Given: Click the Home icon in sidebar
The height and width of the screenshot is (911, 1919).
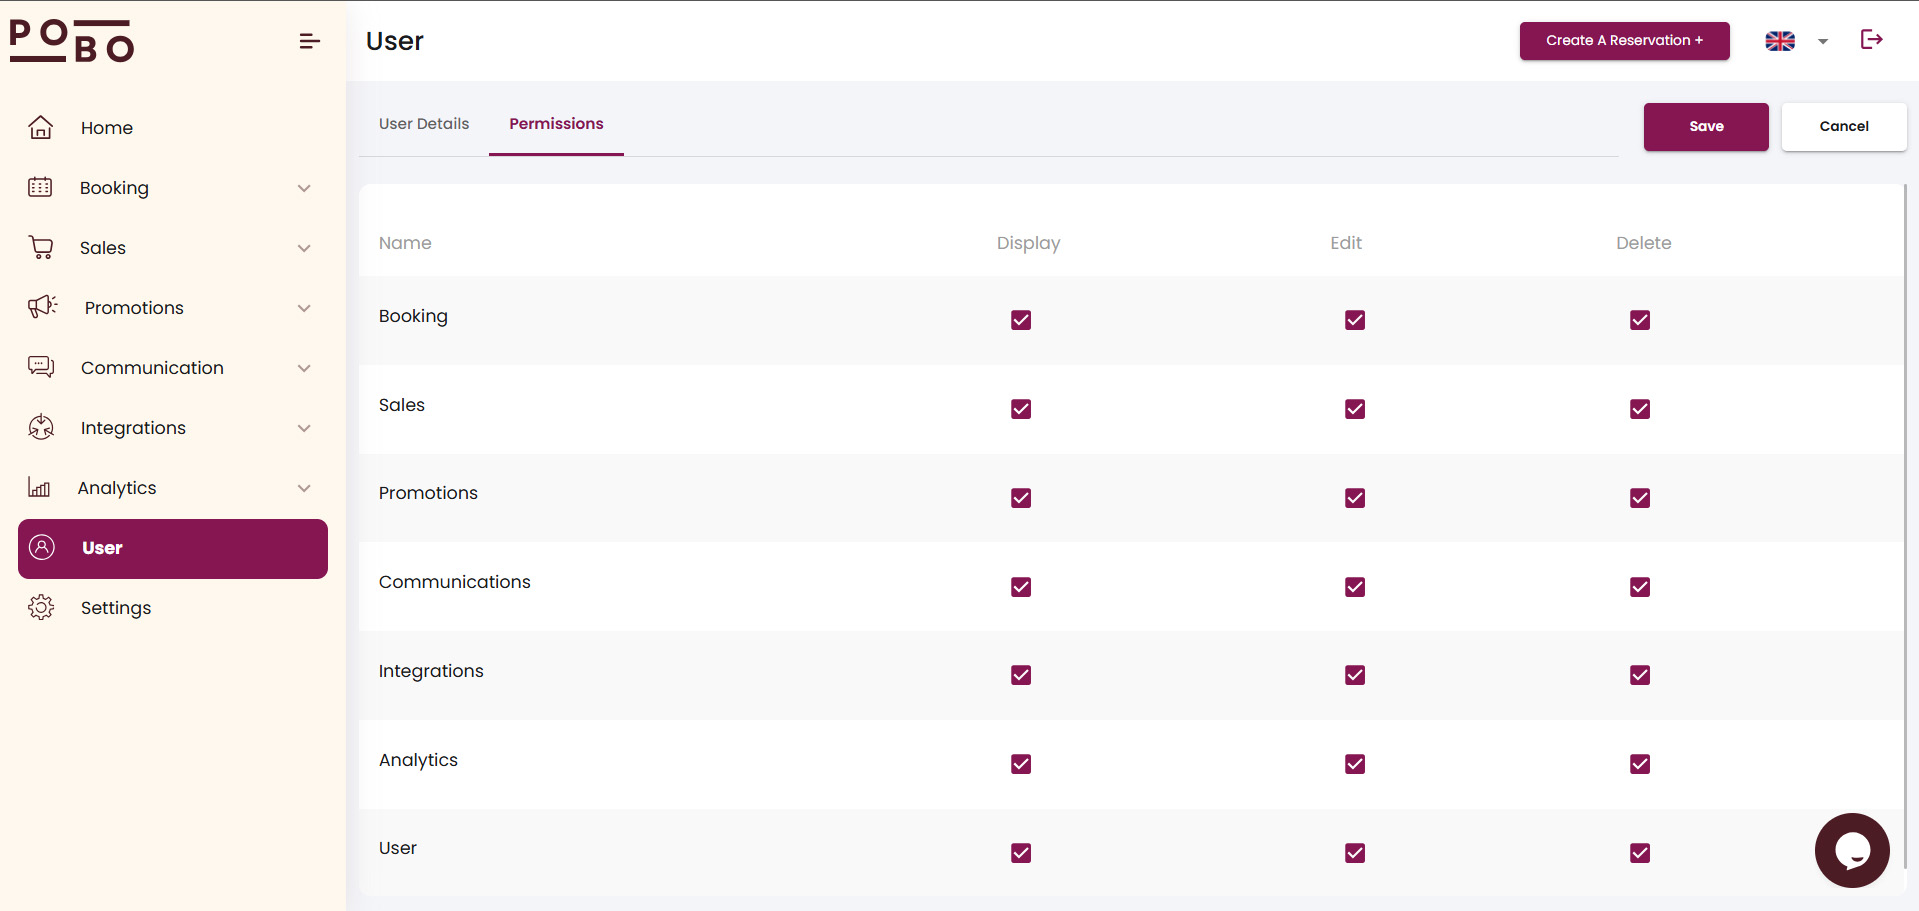Looking at the screenshot, I should pyautogui.click(x=41, y=128).
